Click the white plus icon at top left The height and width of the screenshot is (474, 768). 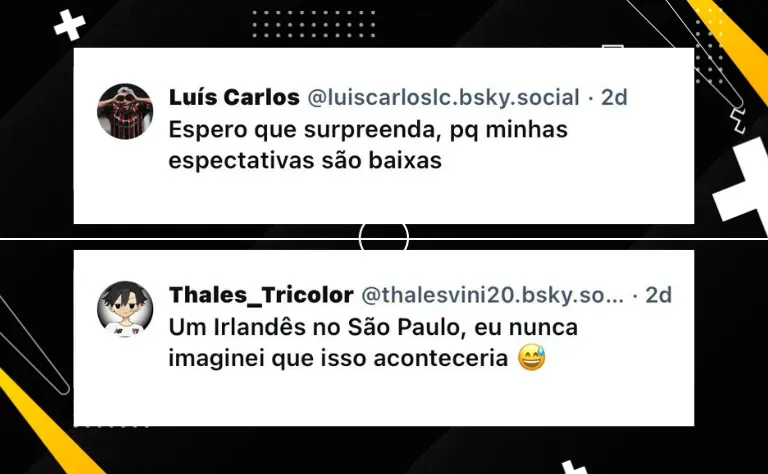coord(70,24)
